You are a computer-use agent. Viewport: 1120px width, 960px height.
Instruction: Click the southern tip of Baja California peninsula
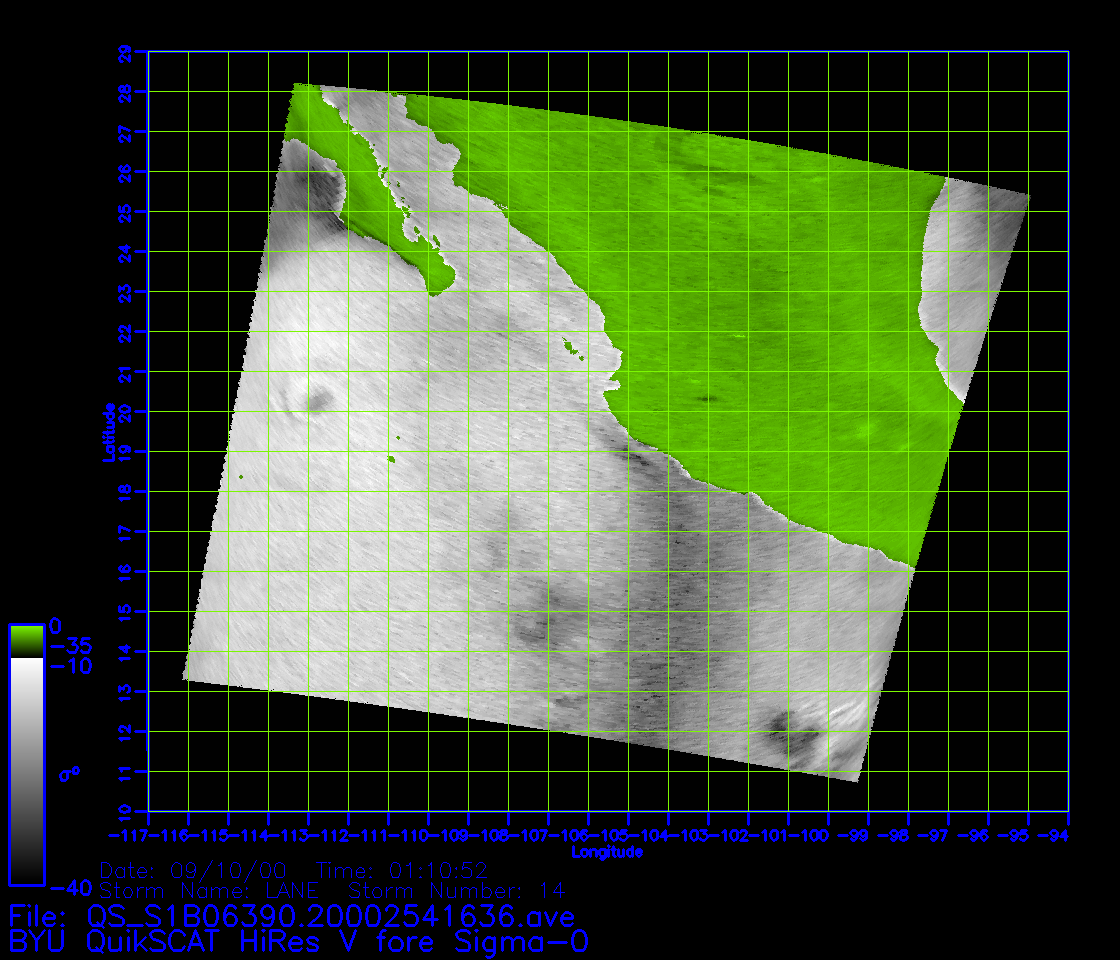[x=435, y=288]
